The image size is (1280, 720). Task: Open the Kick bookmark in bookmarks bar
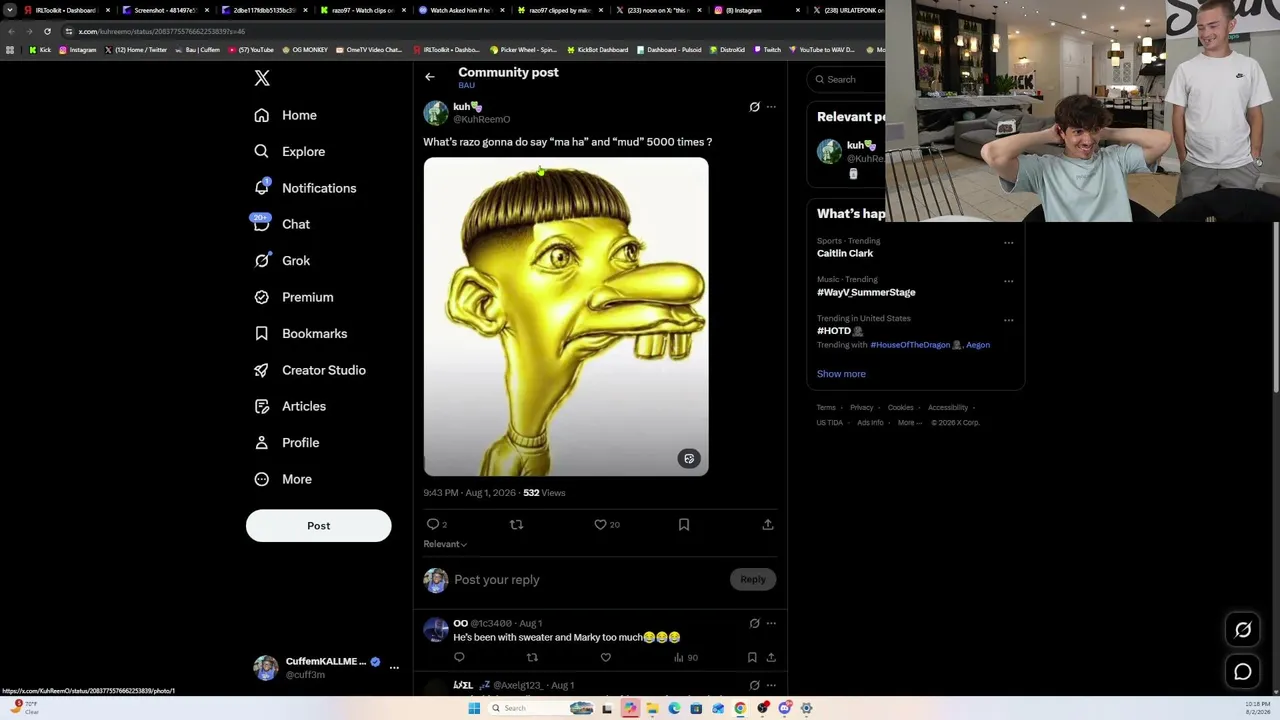(40, 50)
